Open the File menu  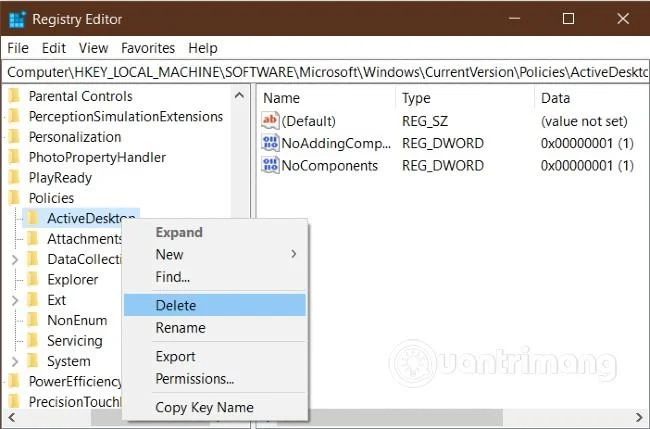(18, 48)
